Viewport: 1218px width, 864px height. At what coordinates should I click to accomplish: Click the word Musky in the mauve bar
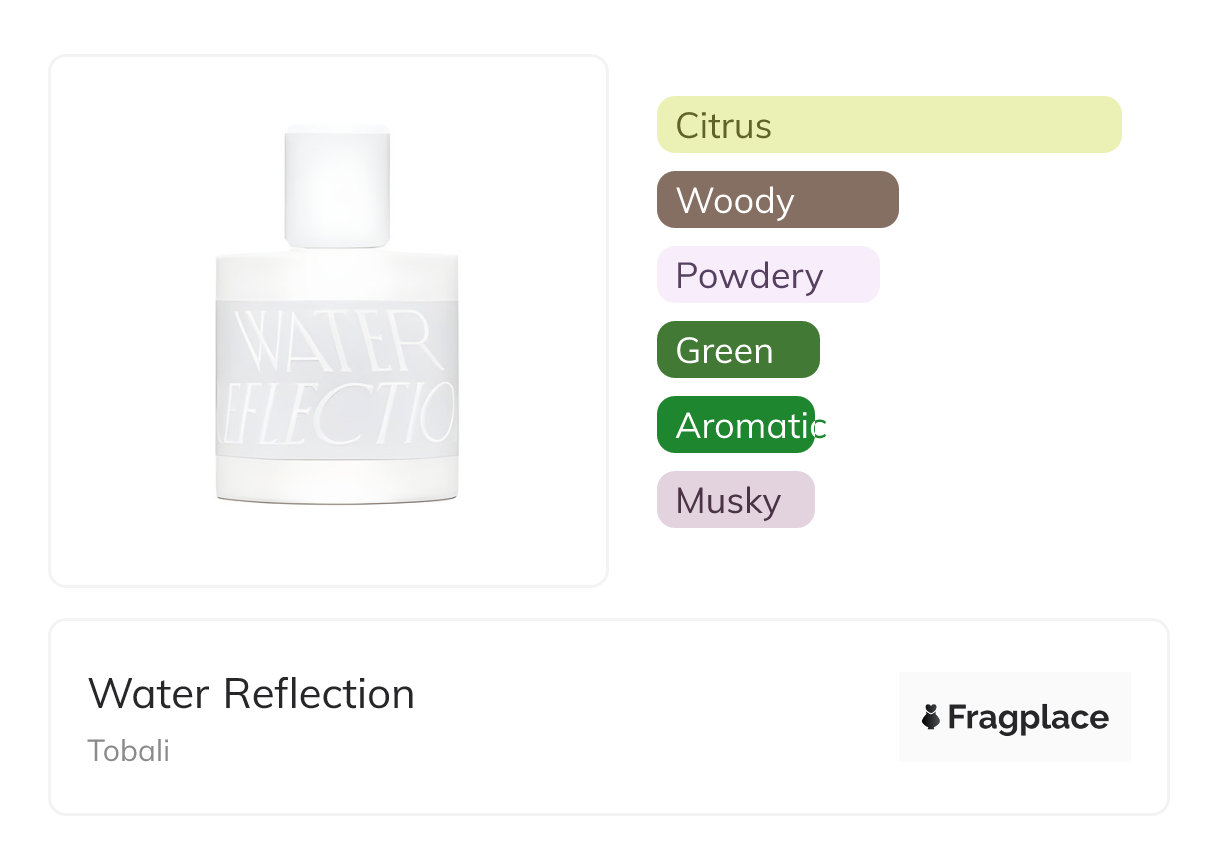coord(728,501)
